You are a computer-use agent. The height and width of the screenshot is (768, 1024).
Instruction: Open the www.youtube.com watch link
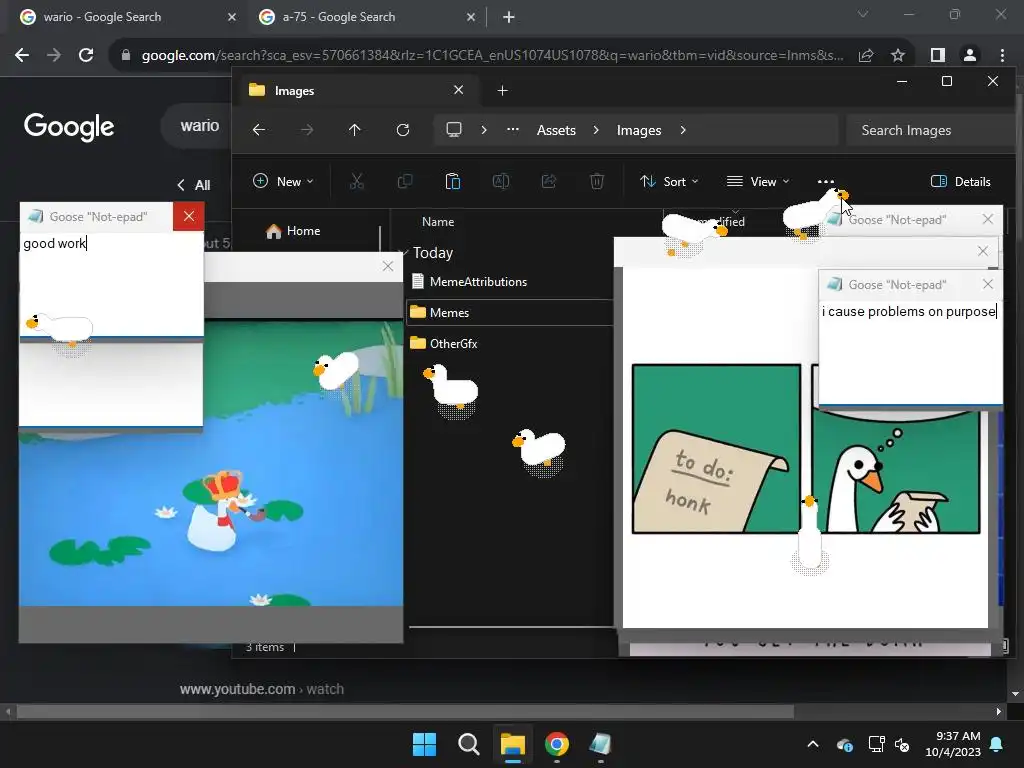(x=262, y=689)
